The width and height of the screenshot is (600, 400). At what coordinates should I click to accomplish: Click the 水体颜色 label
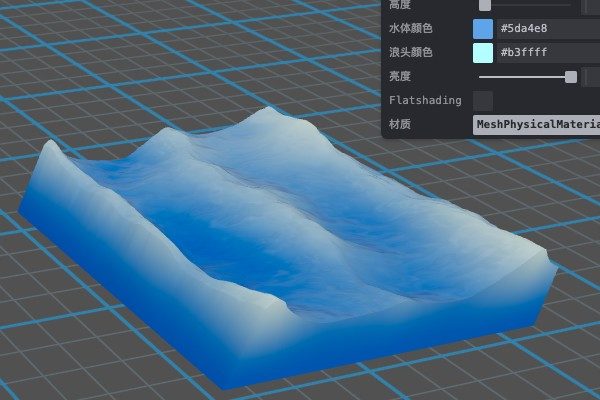pos(412,29)
